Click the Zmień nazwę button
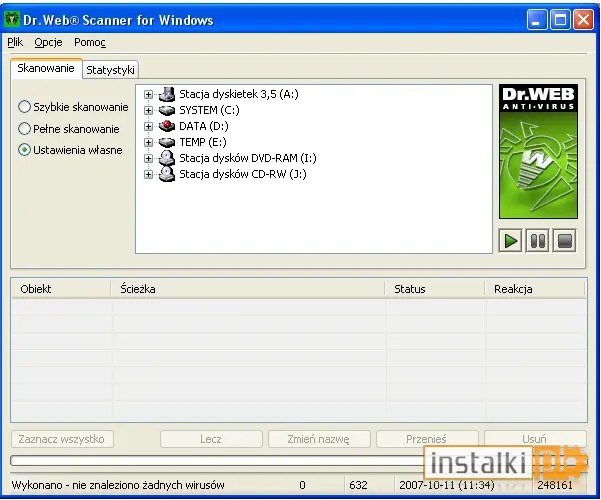This screenshot has height=500, width=601. click(319, 439)
